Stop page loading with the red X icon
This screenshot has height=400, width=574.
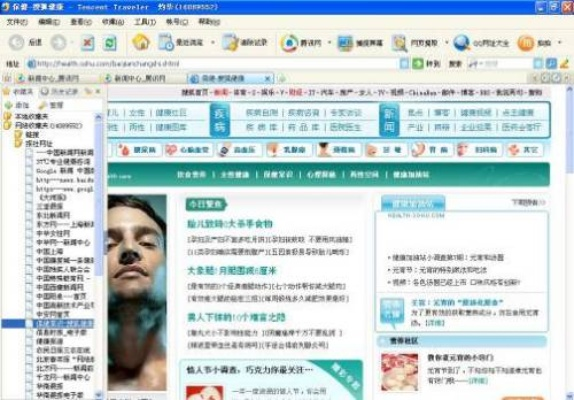pyautogui.click(x=87, y=43)
